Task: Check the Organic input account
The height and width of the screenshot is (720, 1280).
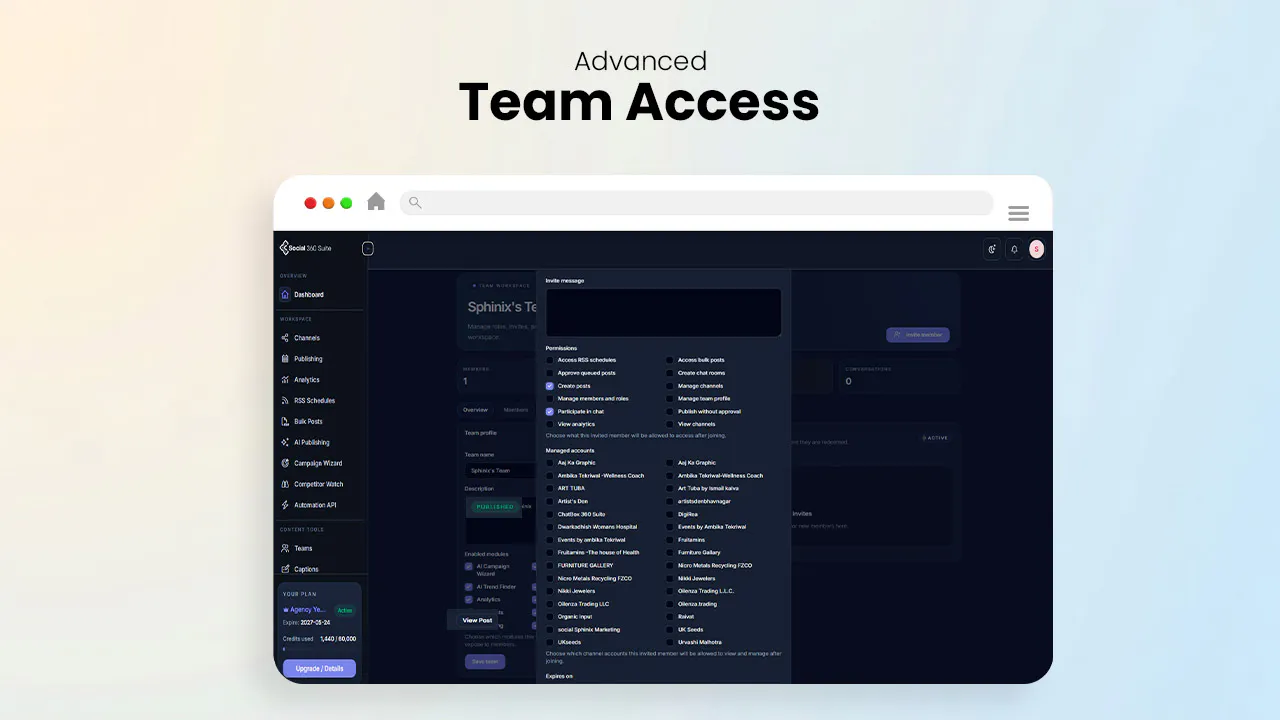Action: pyautogui.click(x=550, y=617)
